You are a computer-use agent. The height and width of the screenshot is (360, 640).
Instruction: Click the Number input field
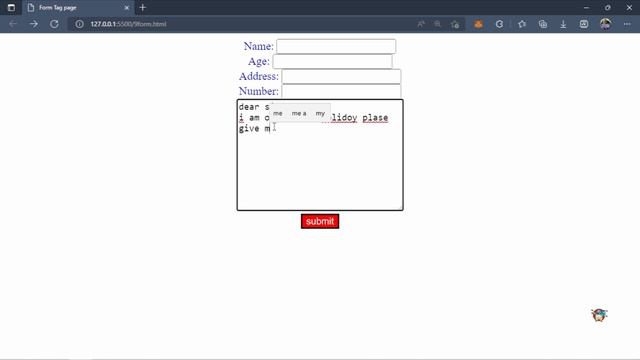341,91
